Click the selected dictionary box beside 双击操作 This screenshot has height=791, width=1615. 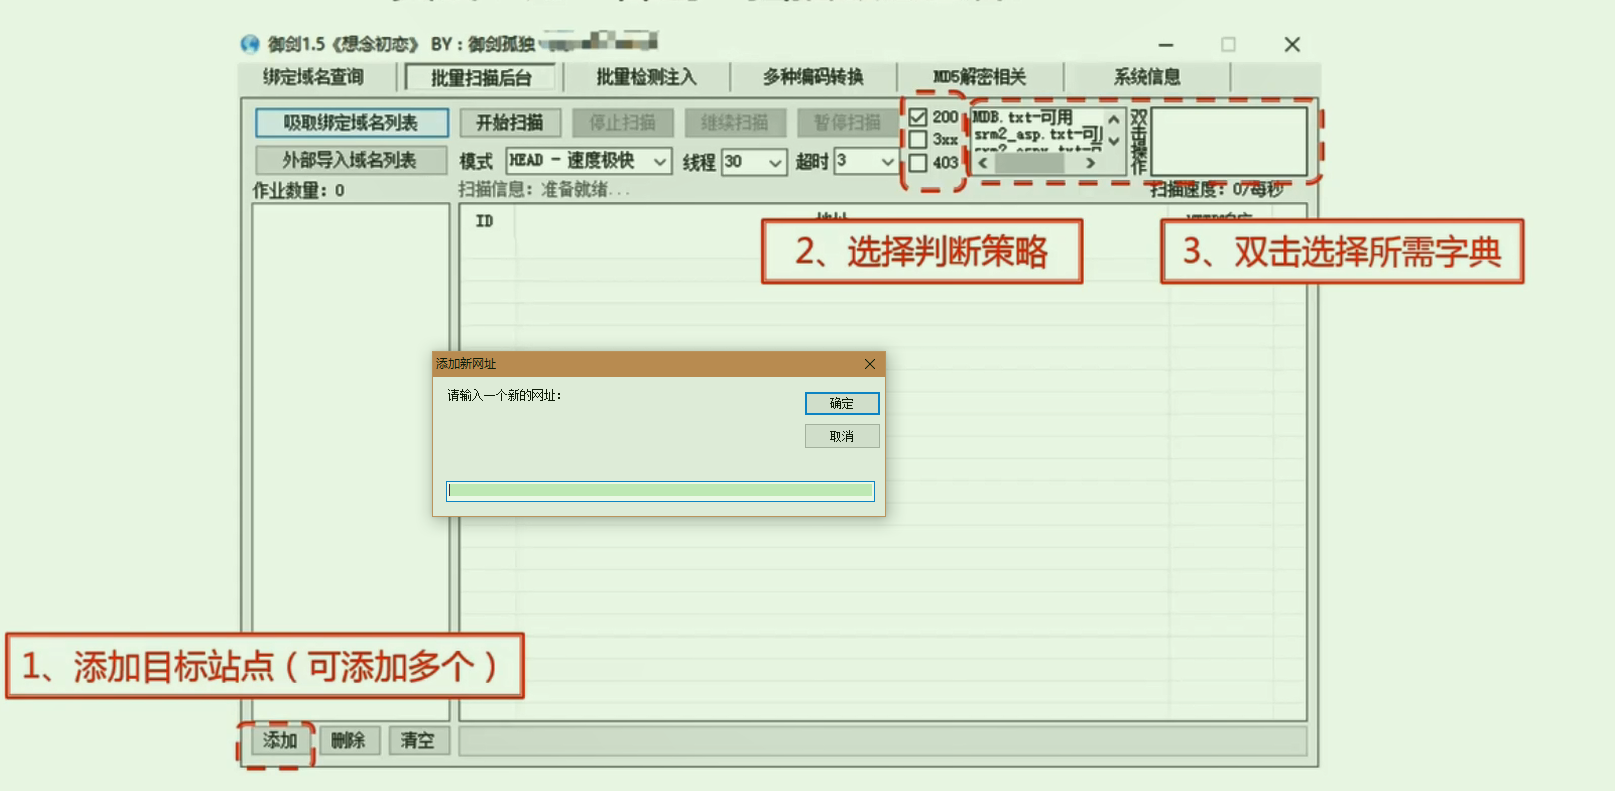point(1229,141)
